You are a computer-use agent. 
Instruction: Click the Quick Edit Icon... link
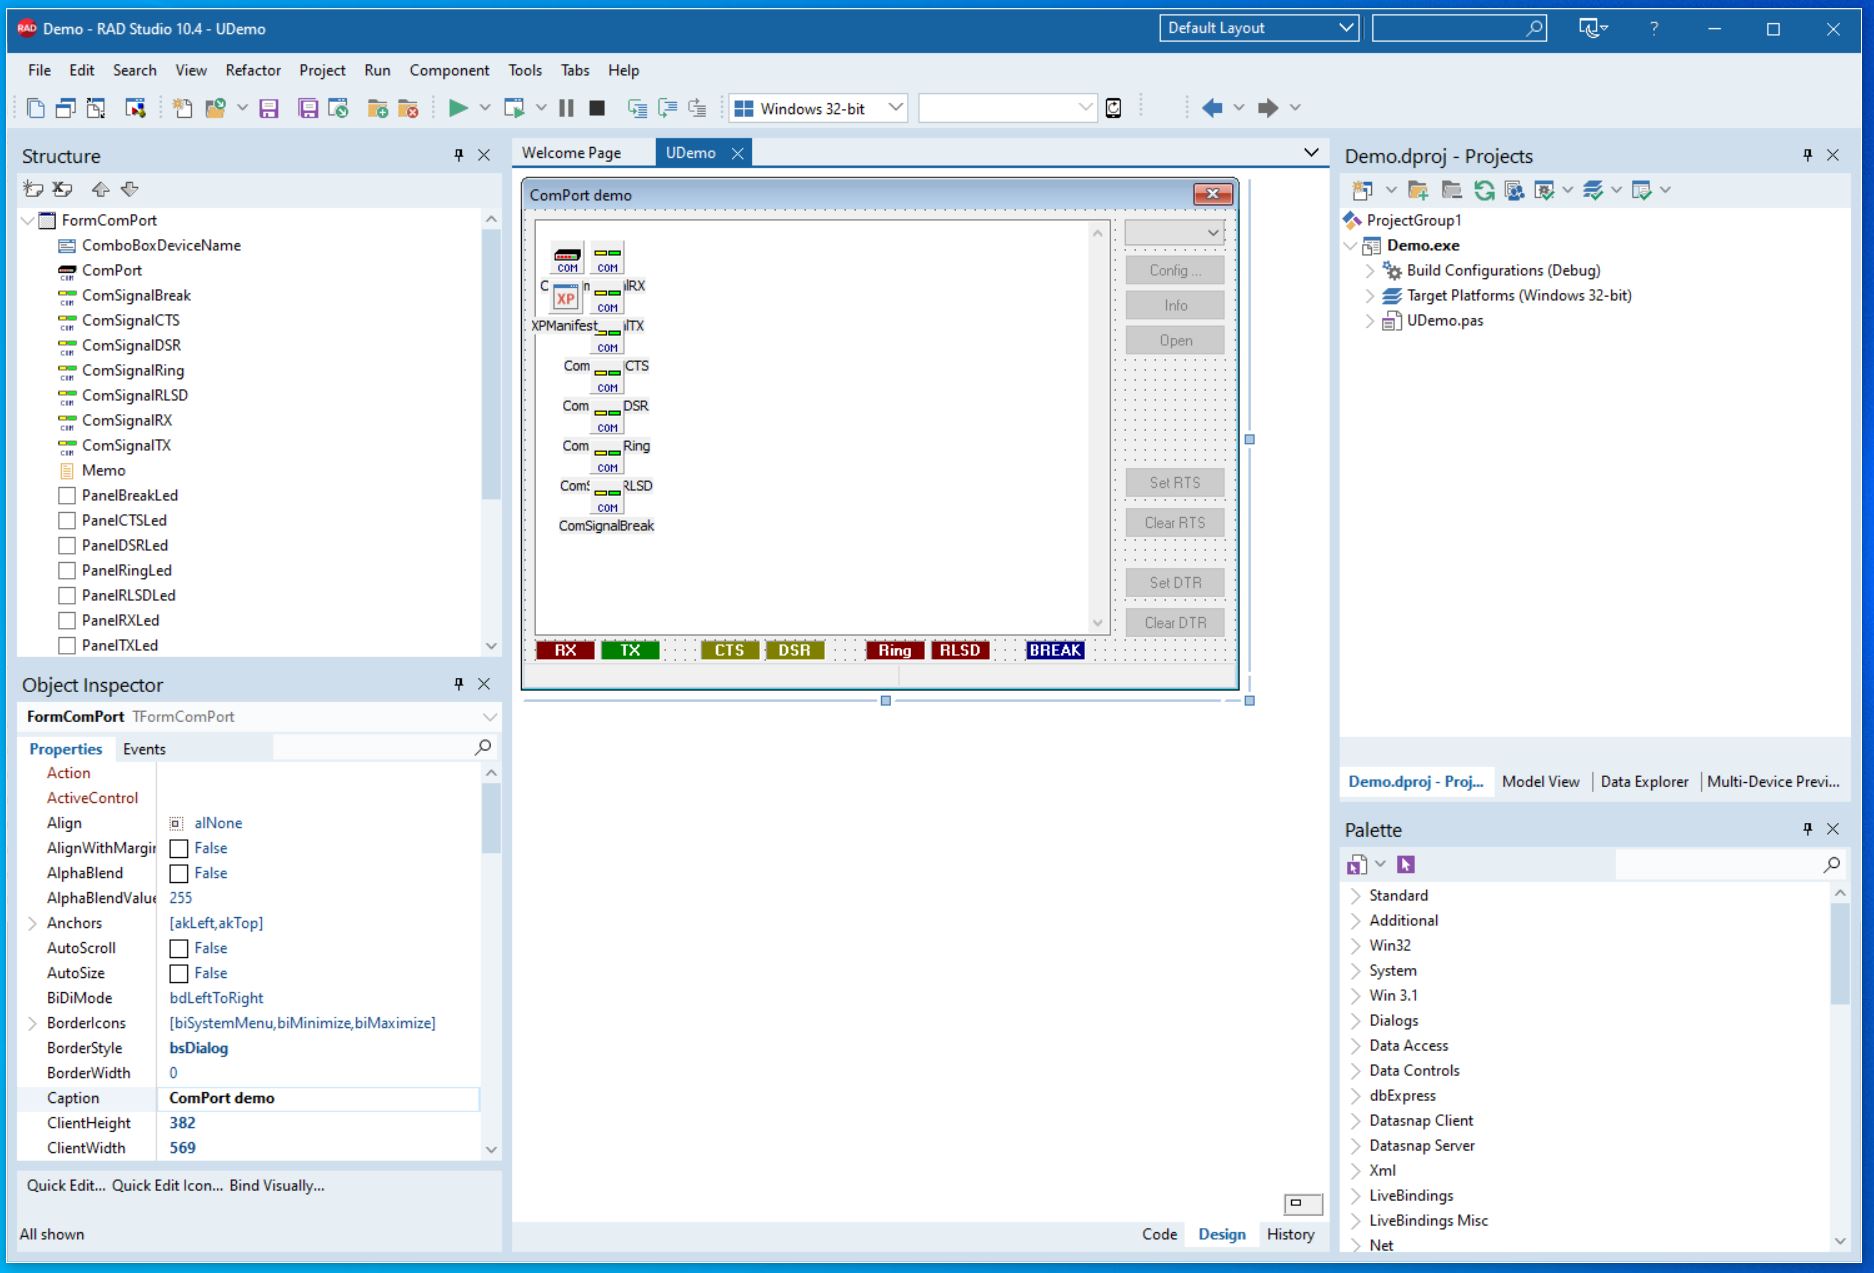(167, 1186)
